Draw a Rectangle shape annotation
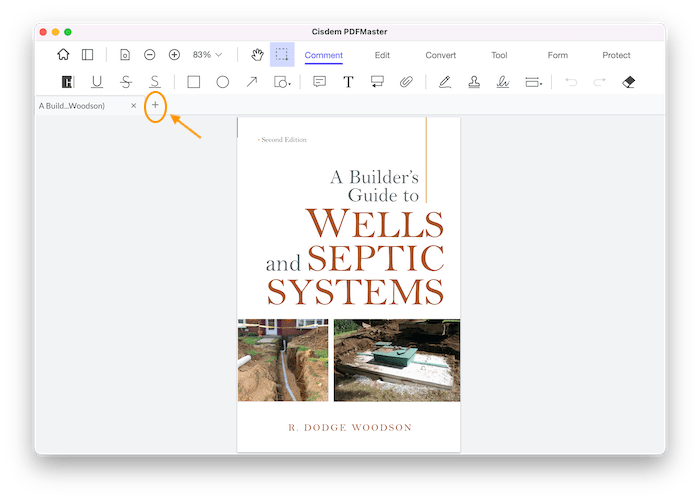This screenshot has height=500, width=700. [194, 82]
